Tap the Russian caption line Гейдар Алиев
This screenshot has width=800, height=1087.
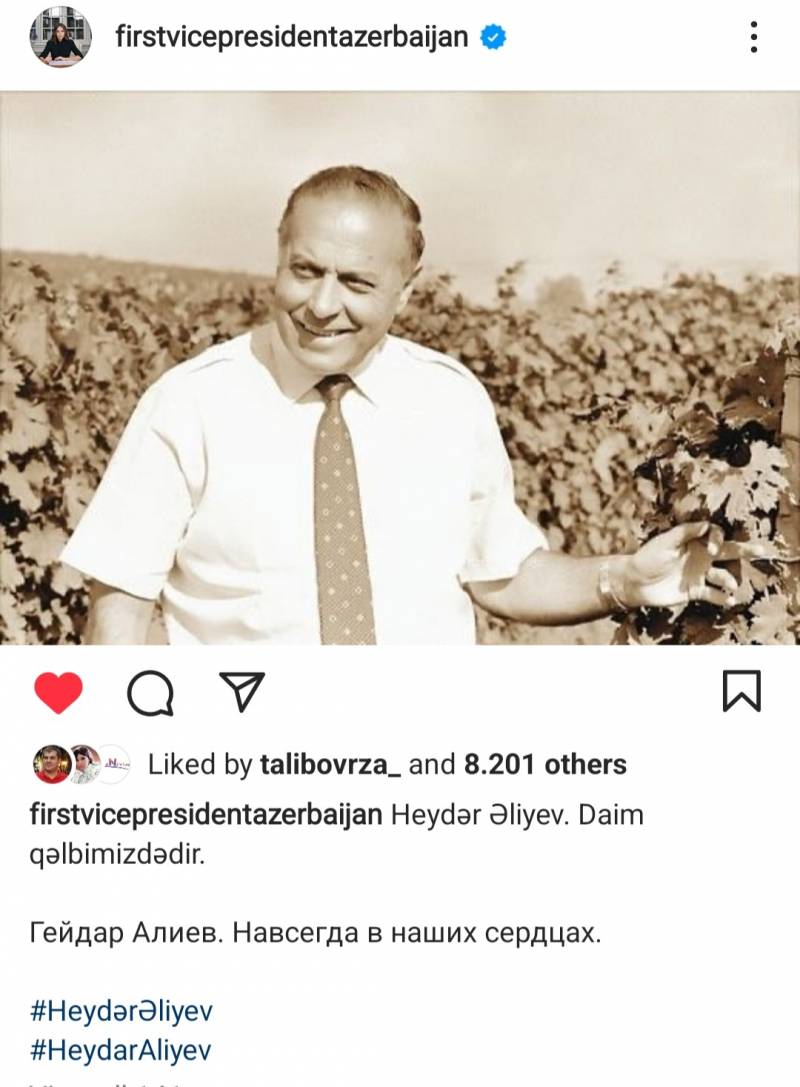click(x=315, y=933)
